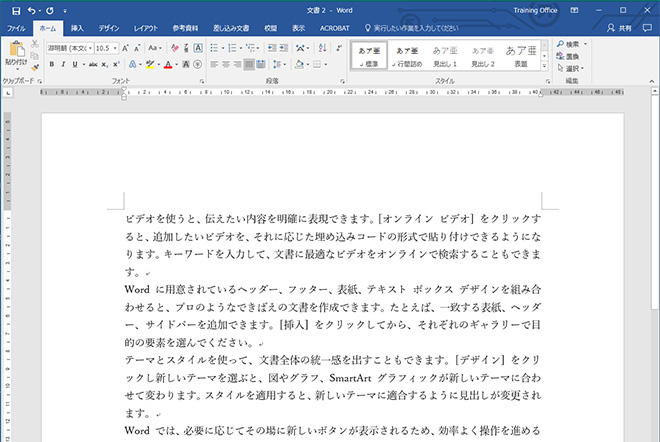Switch to the 挿入 tab
The width and height of the screenshot is (660, 442).
pos(77,29)
